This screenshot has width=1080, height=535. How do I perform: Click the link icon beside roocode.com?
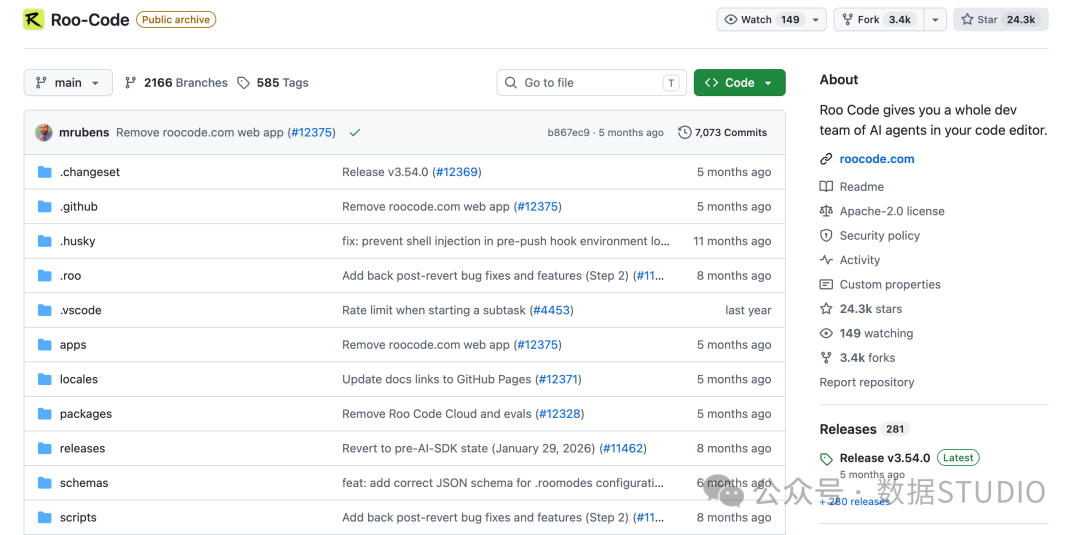click(826, 159)
